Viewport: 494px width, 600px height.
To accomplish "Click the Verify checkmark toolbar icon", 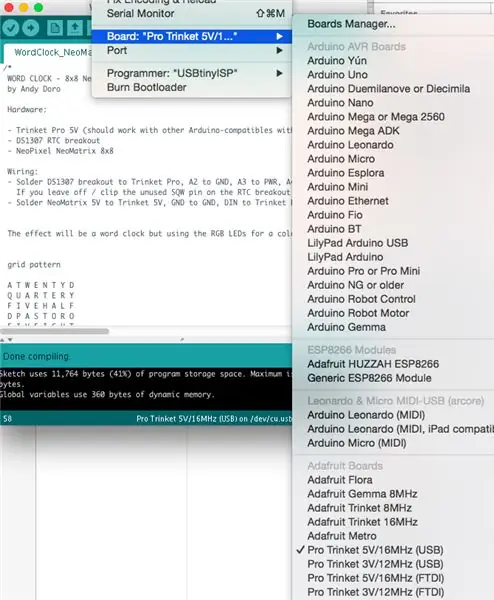I will [10, 28].
